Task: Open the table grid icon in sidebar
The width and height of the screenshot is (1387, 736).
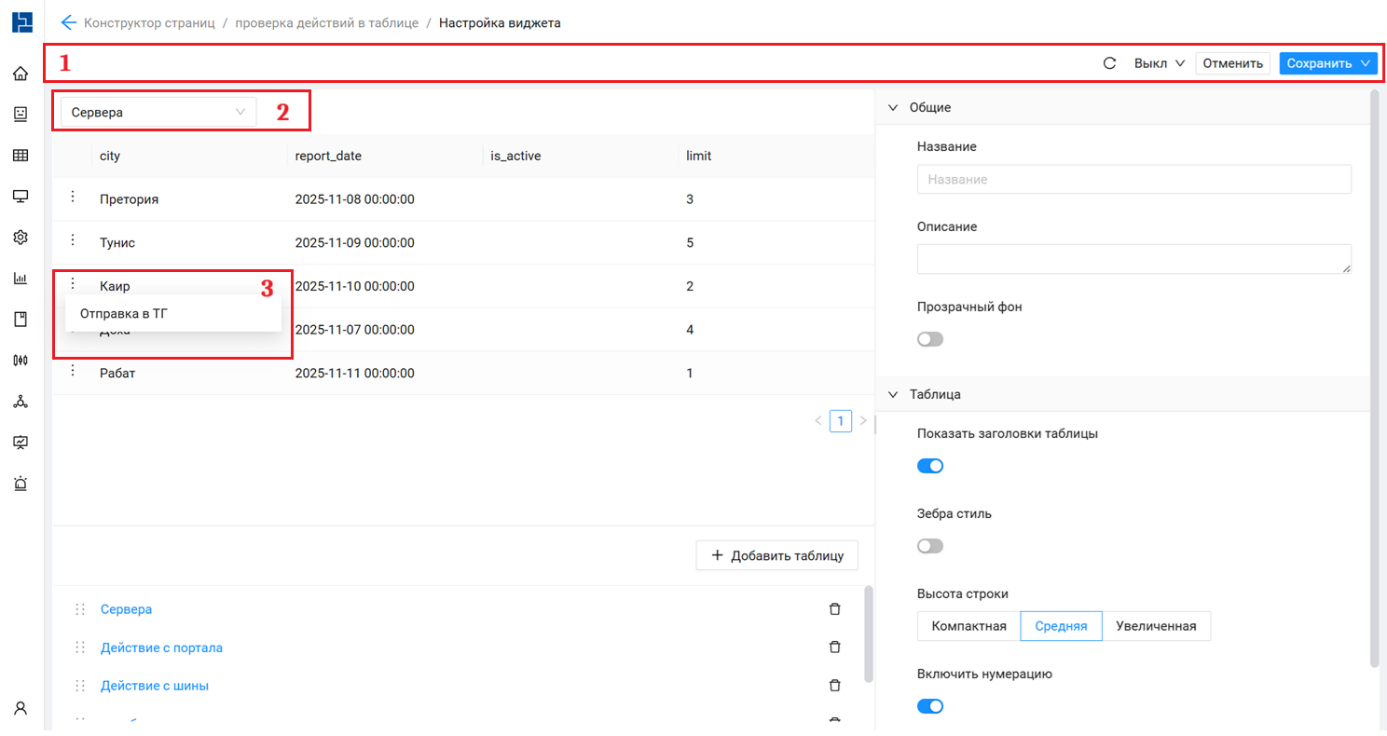Action: coord(20,155)
